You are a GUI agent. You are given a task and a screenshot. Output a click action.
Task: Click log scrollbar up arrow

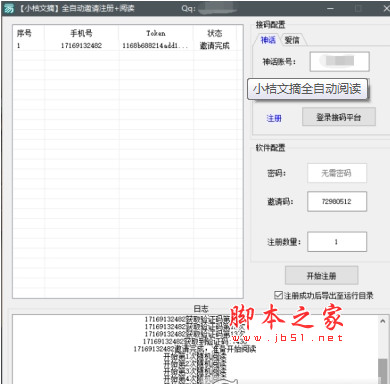[382, 321]
